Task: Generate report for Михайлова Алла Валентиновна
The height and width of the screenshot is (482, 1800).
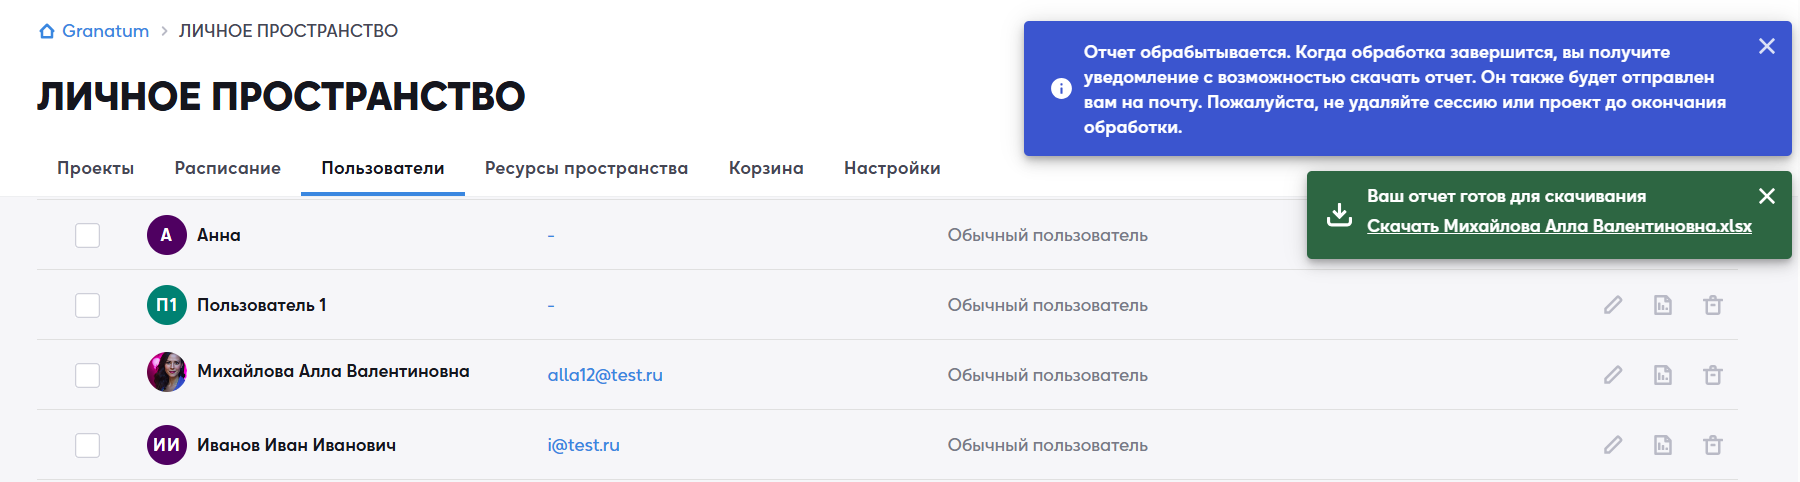Action: (x=1663, y=375)
